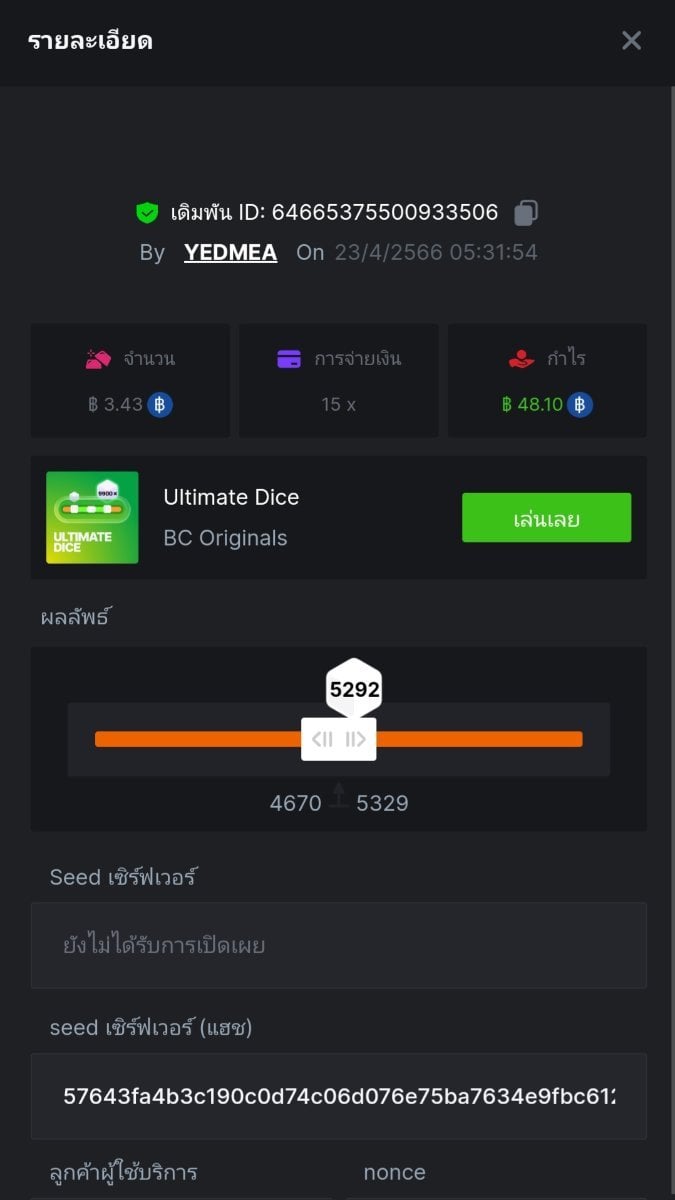Click the server seed field
This screenshot has width=675, height=1200.
click(x=338, y=945)
